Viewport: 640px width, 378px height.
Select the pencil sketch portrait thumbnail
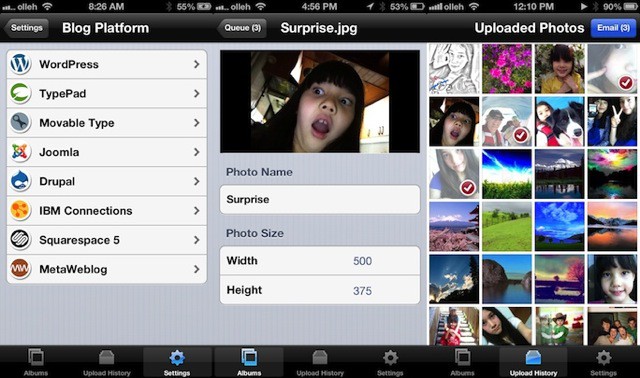[x=454, y=69]
